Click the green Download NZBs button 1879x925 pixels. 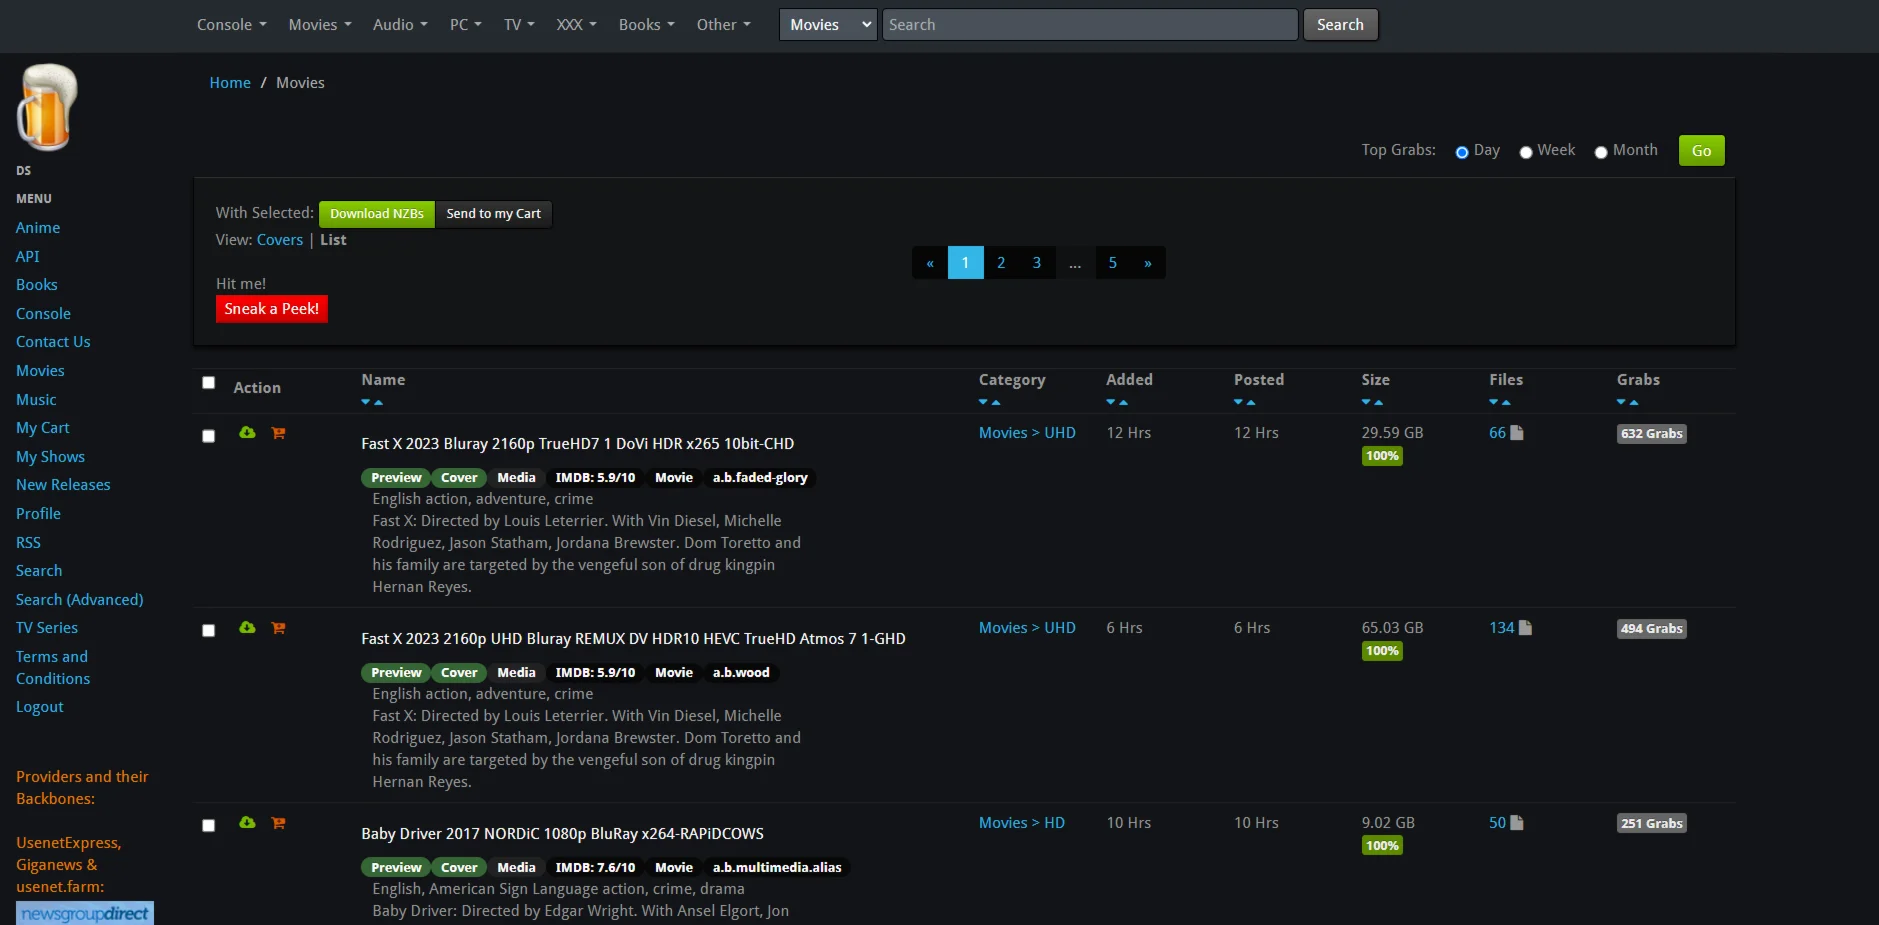click(376, 214)
